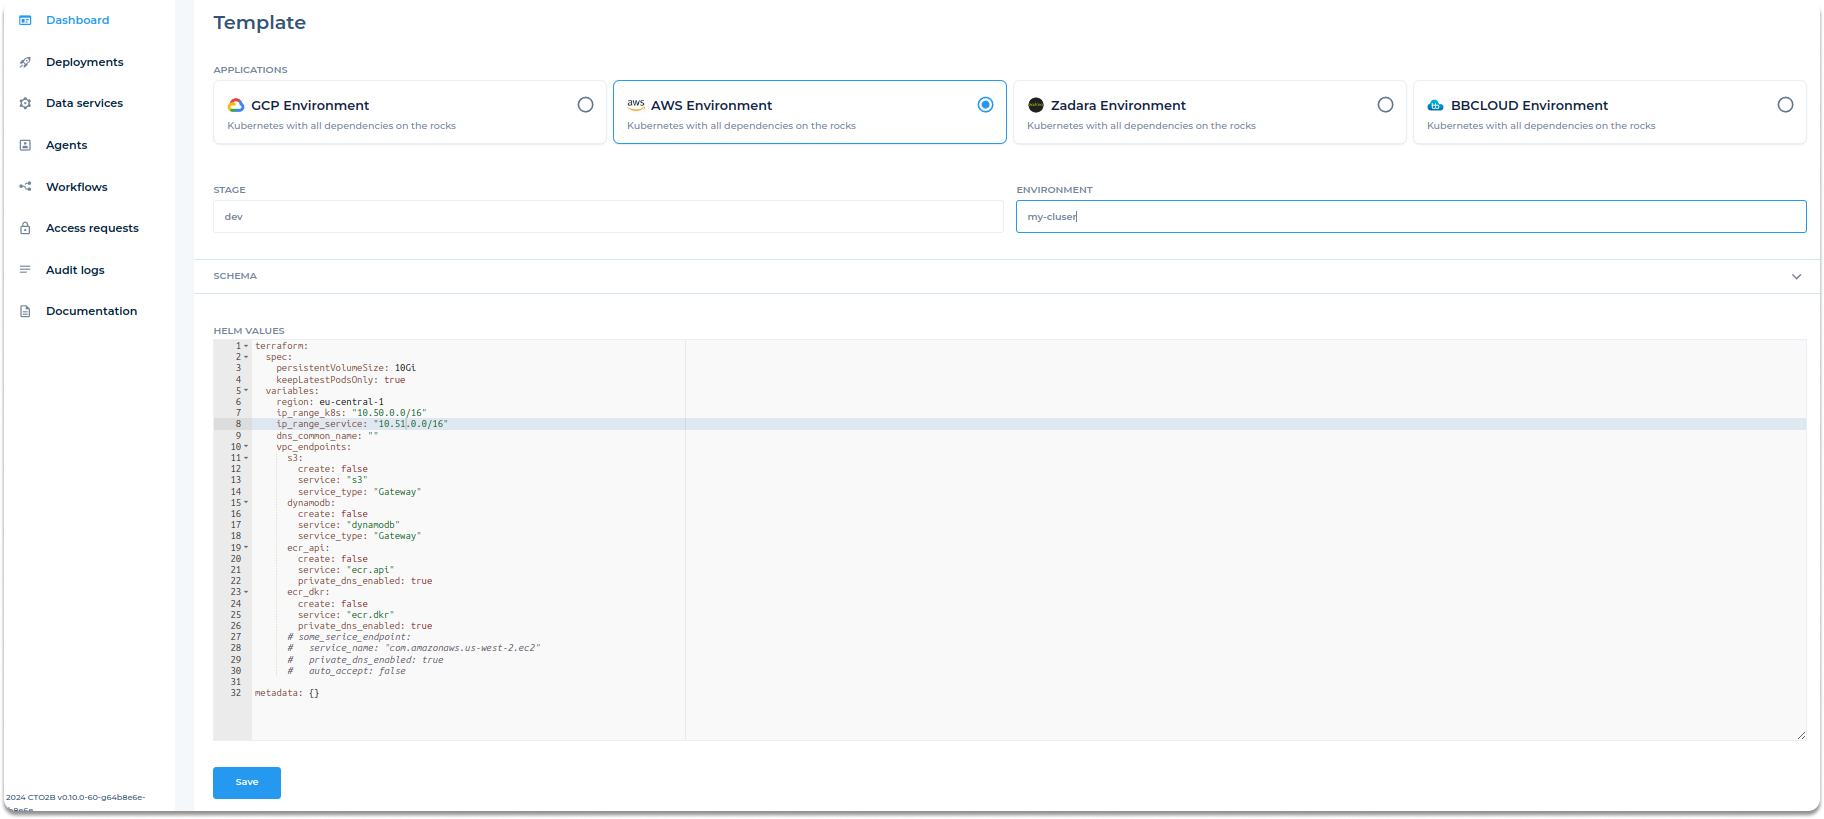Navigate to Workflows

[x=76, y=187]
